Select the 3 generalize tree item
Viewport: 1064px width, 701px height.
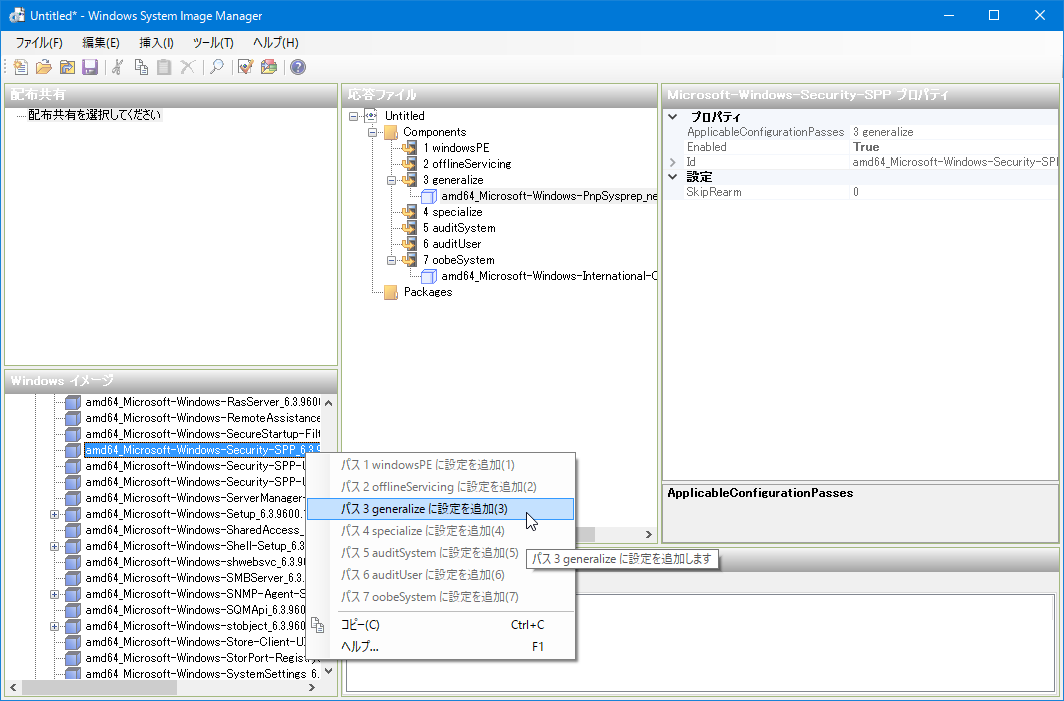(x=453, y=180)
